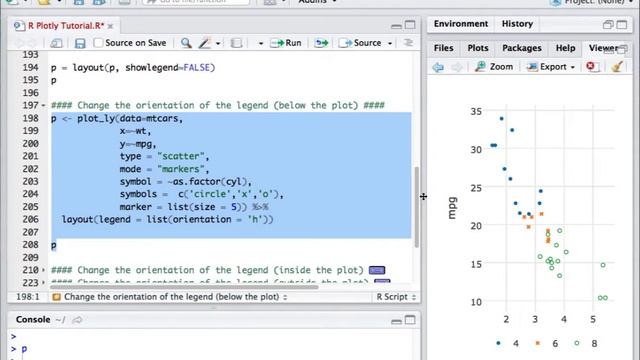640x360 pixels.
Task: Select the Viewer tab
Action: pos(603,48)
